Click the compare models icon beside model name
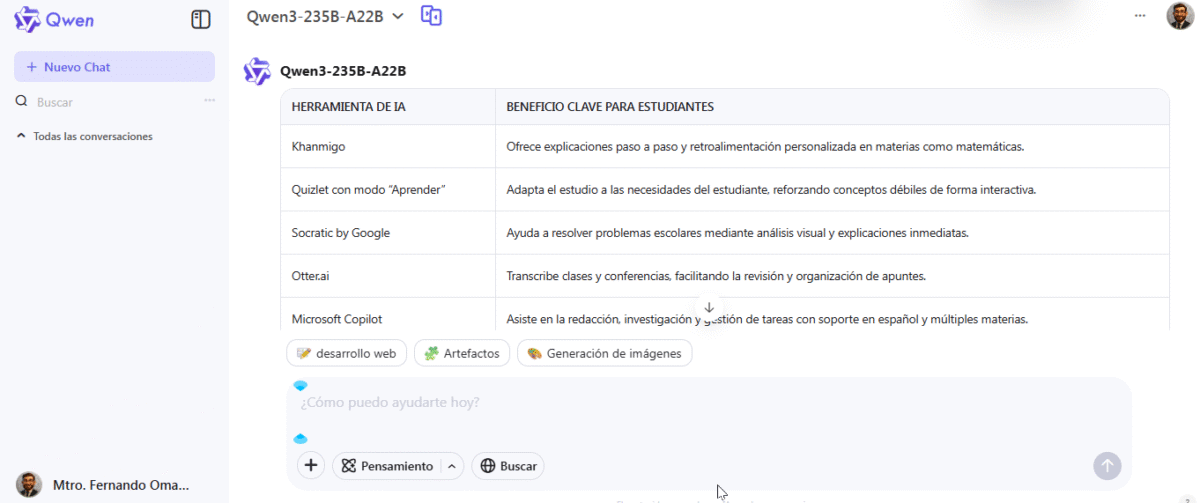Image resolution: width=1200 pixels, height=503 pixels. point(431,15)
